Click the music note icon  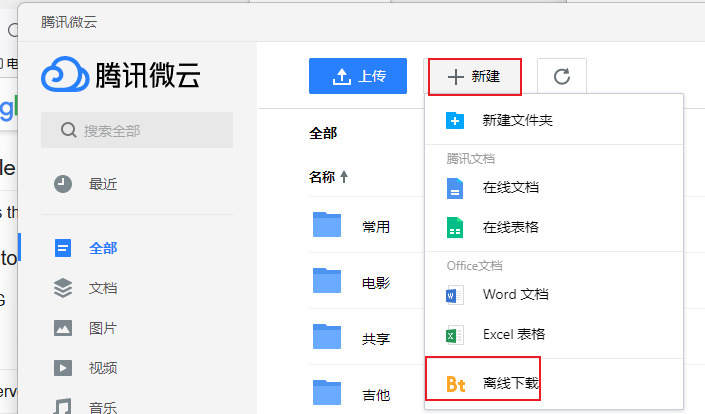[x=63, y=406]
